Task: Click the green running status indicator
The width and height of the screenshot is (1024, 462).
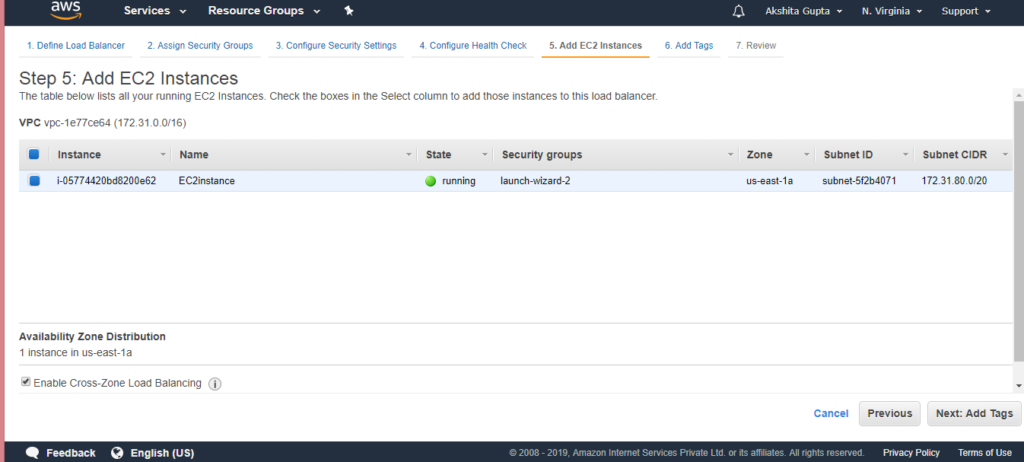Action: tap(430, 181)
